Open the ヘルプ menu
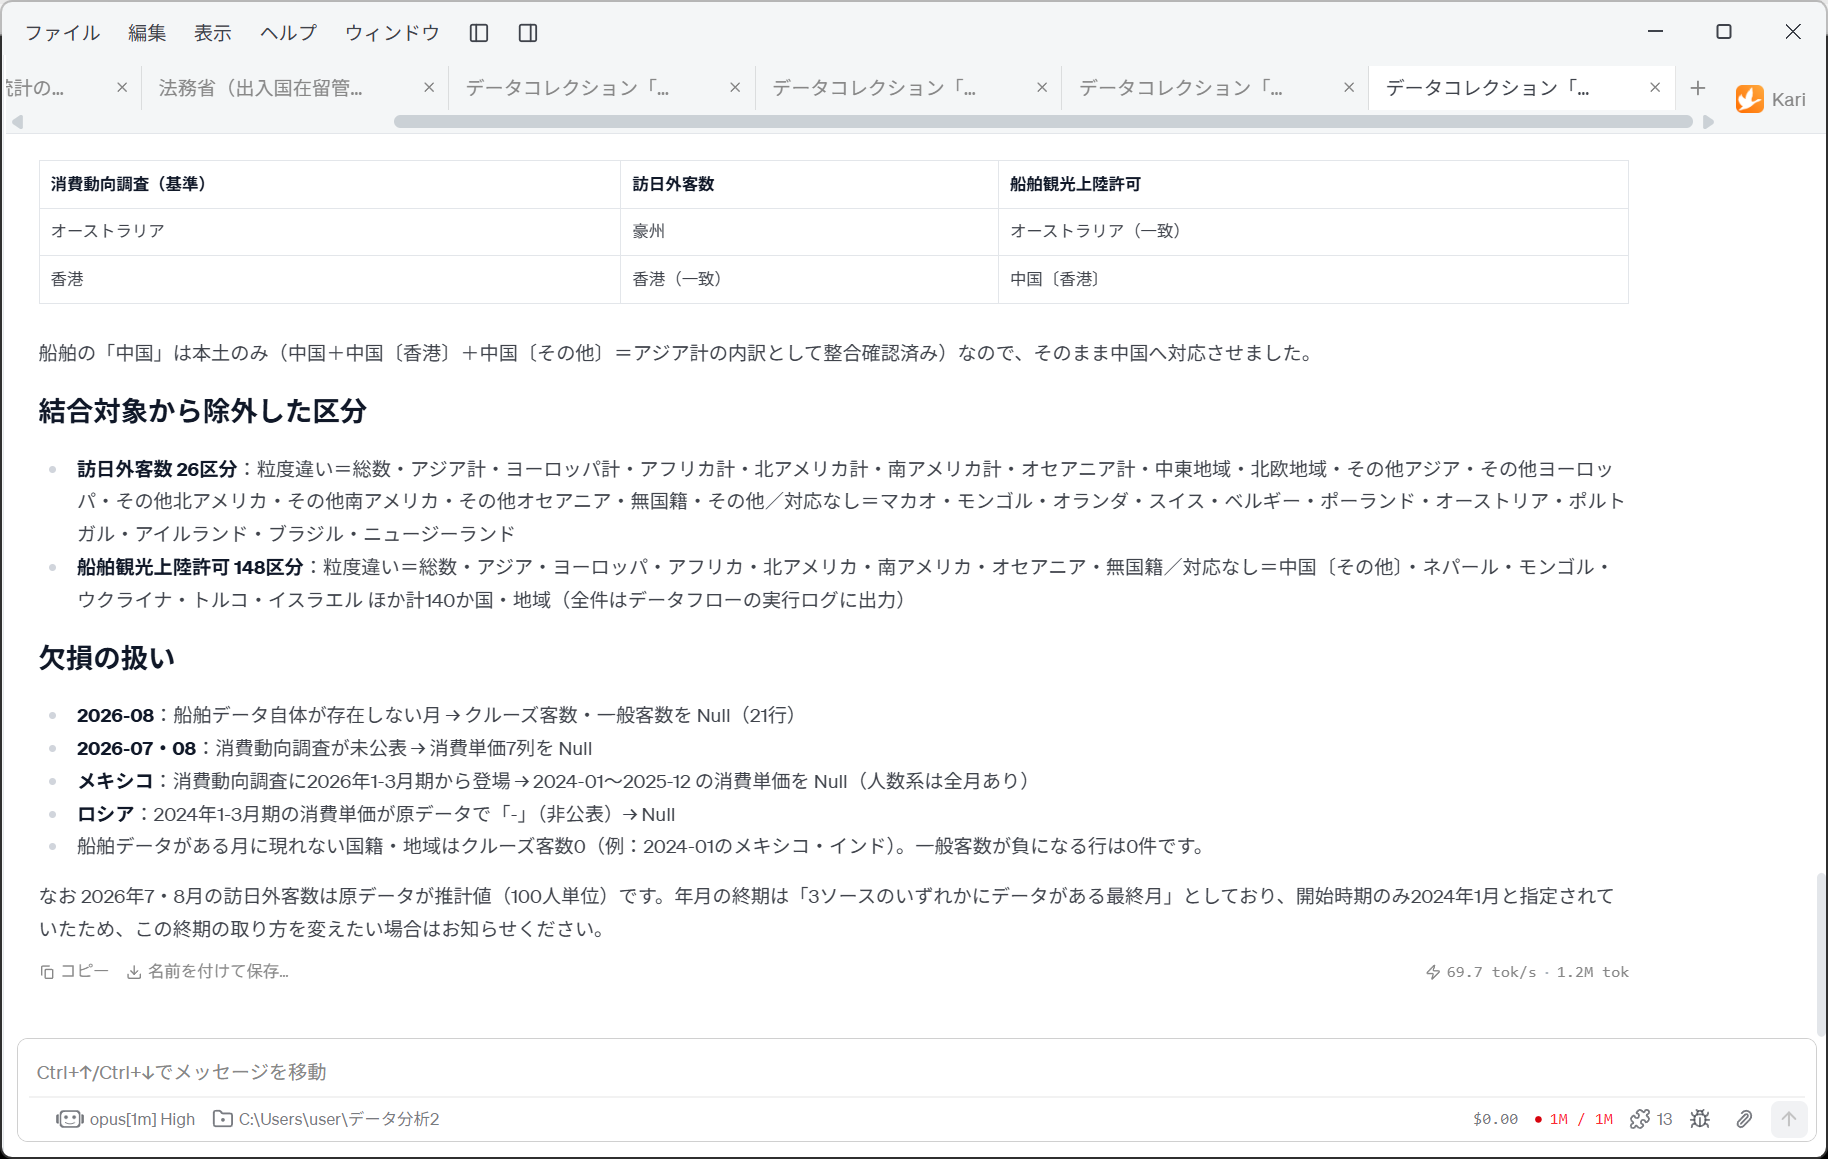The image size is (1828, 1159). pyautogui.click(x=288, y=33)
